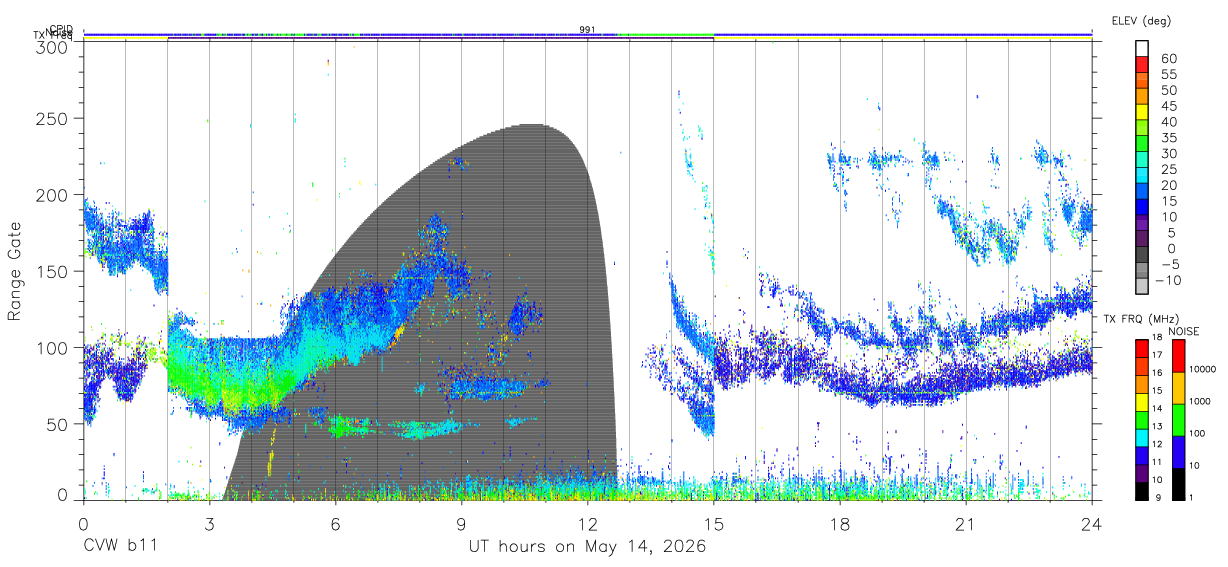Click the ELEV (deg) legend title
The height and width of the screenshot is (567, 1228).
point(1141,21)
